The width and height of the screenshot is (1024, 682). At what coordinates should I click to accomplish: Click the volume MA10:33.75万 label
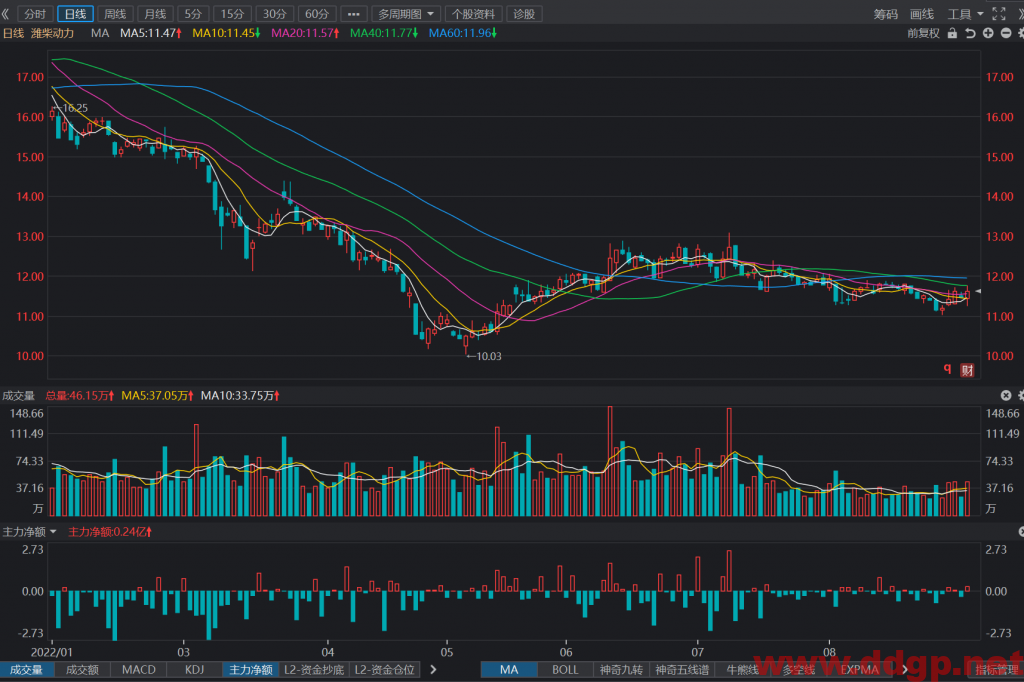coord(240,395)
